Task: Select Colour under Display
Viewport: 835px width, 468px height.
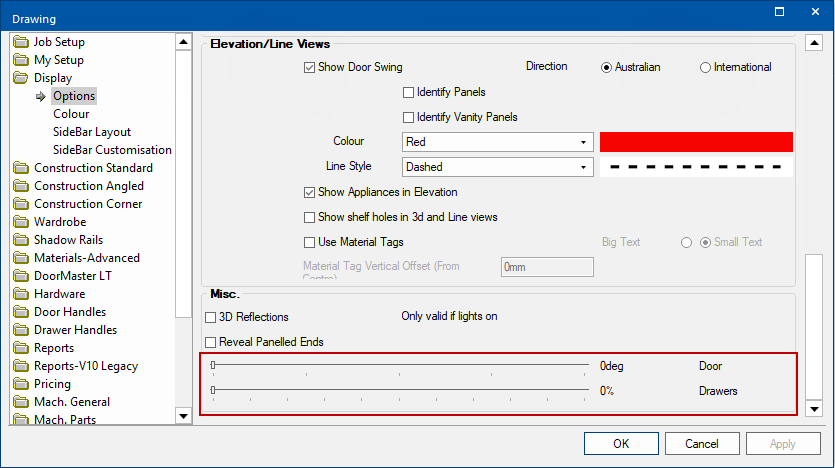Action: tap(71, 114)
